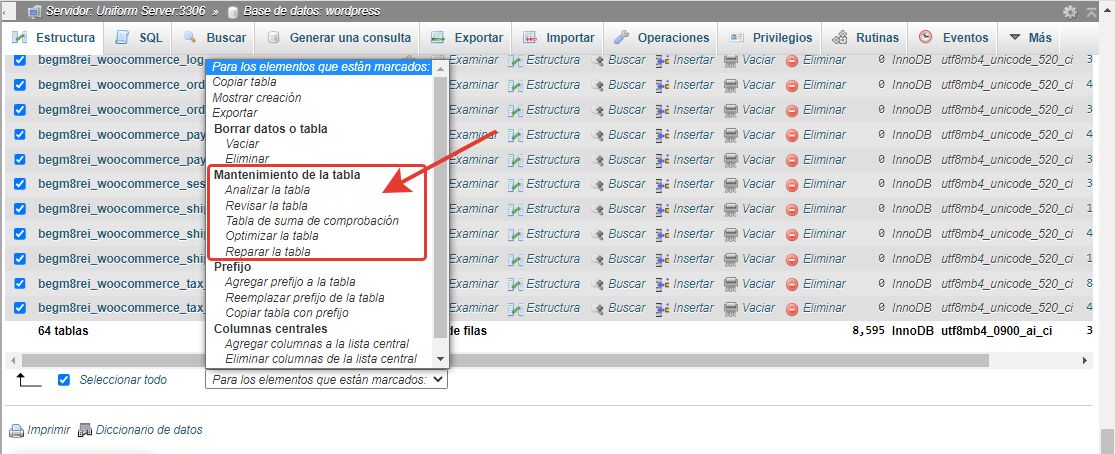Select Copiar tabla con prefijo option
This screenshot has width=1115, height=454.
(x=287, y=313)
